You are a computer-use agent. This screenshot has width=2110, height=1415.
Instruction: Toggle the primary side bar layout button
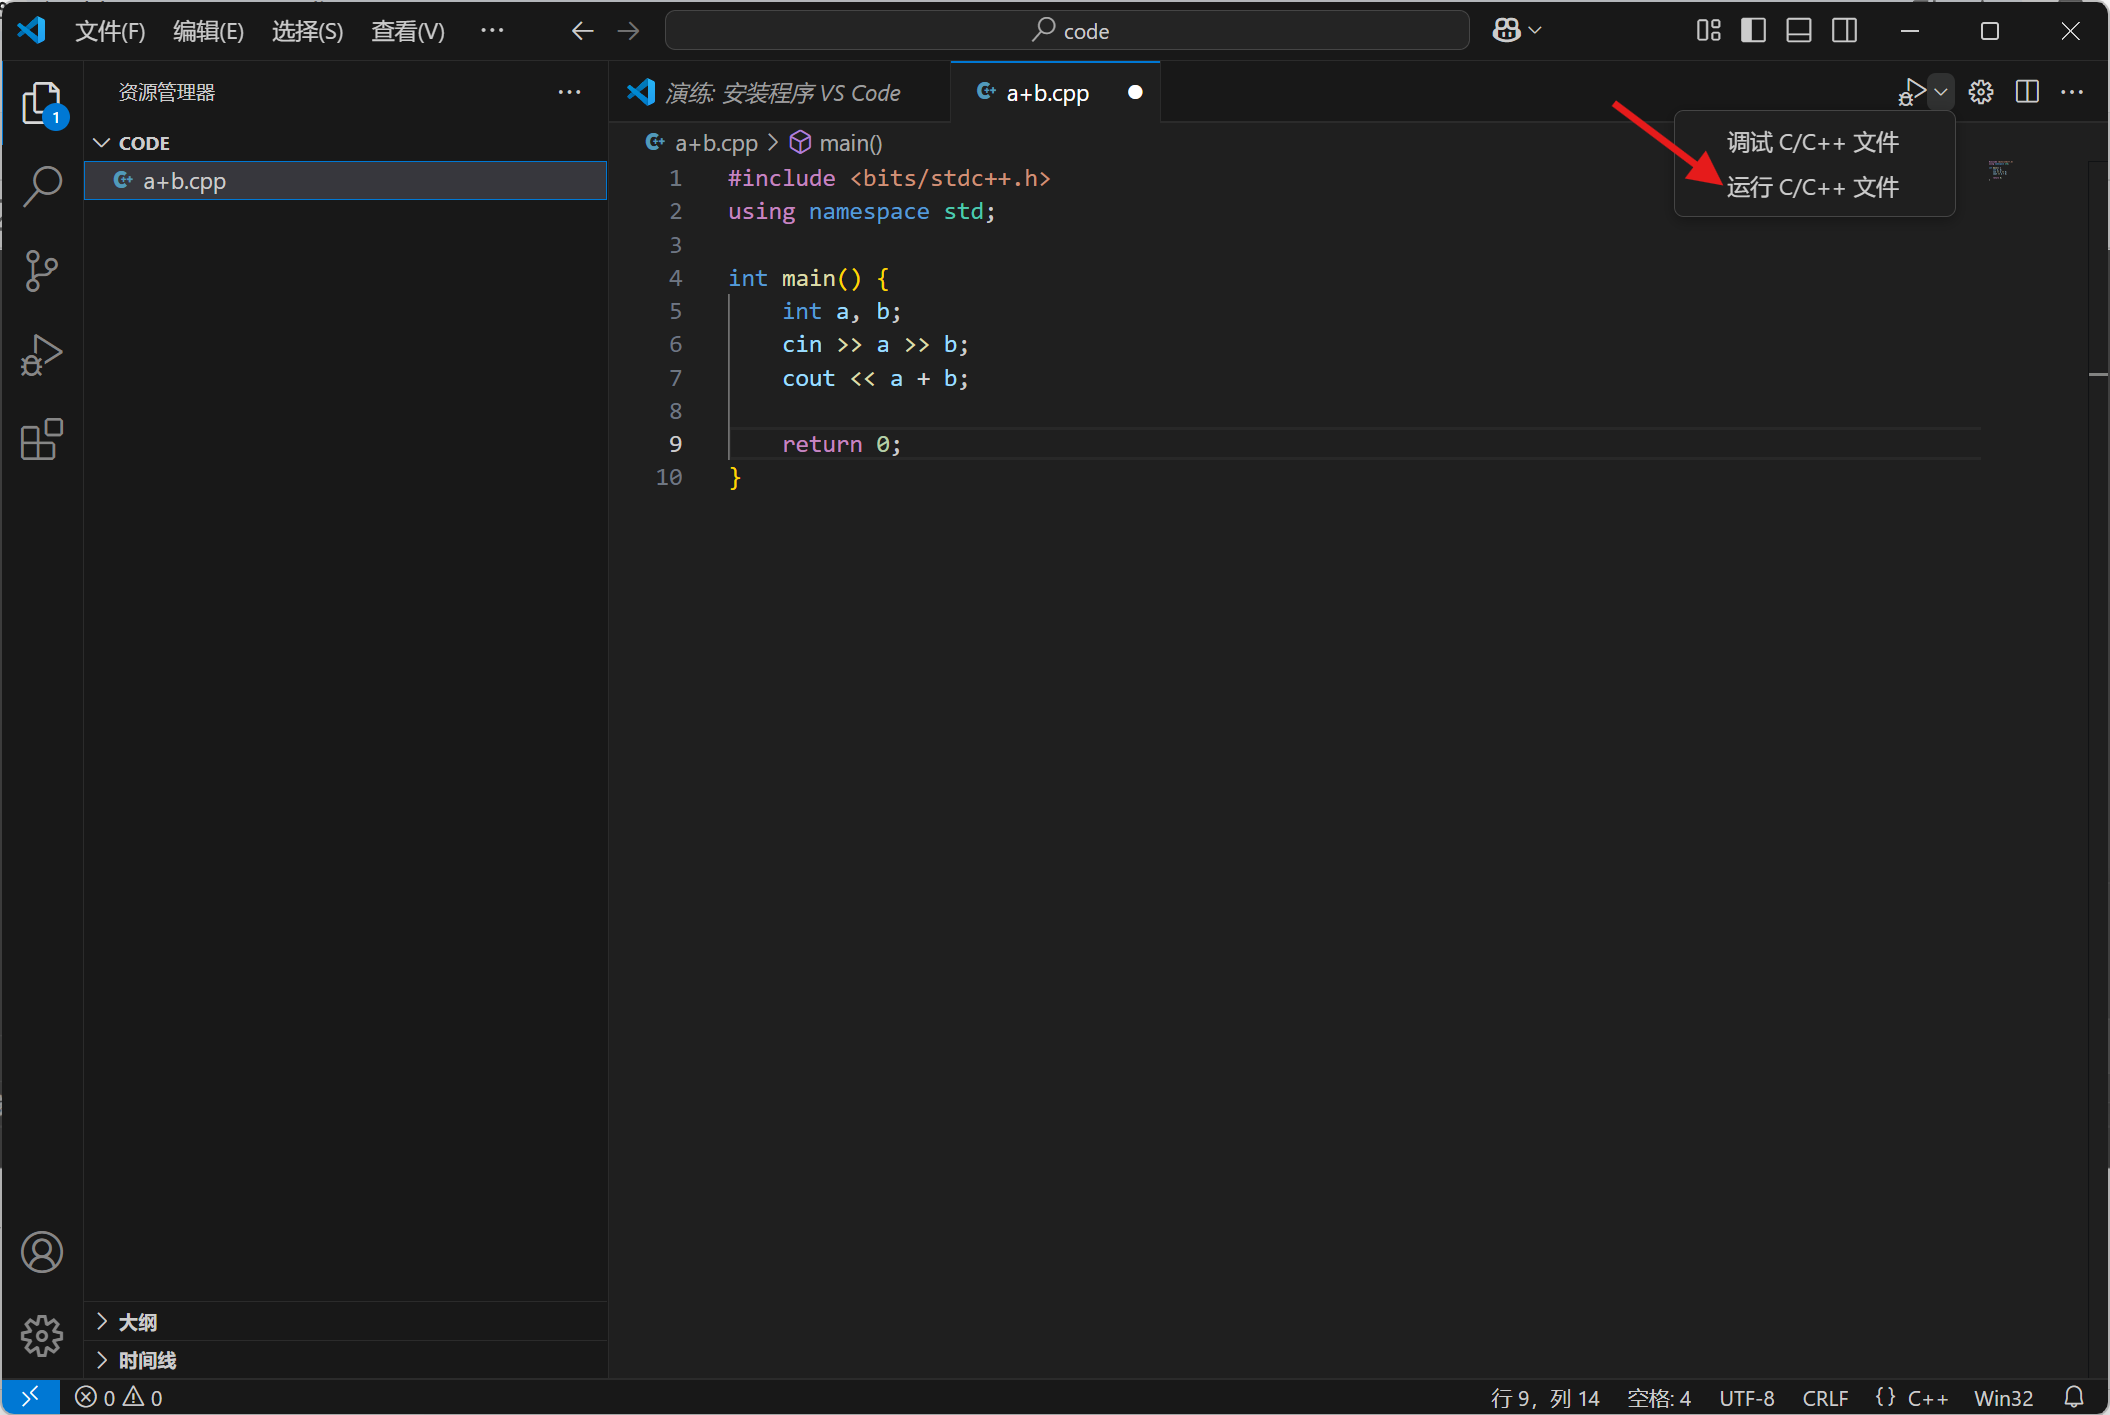[x=1753, y=31]
